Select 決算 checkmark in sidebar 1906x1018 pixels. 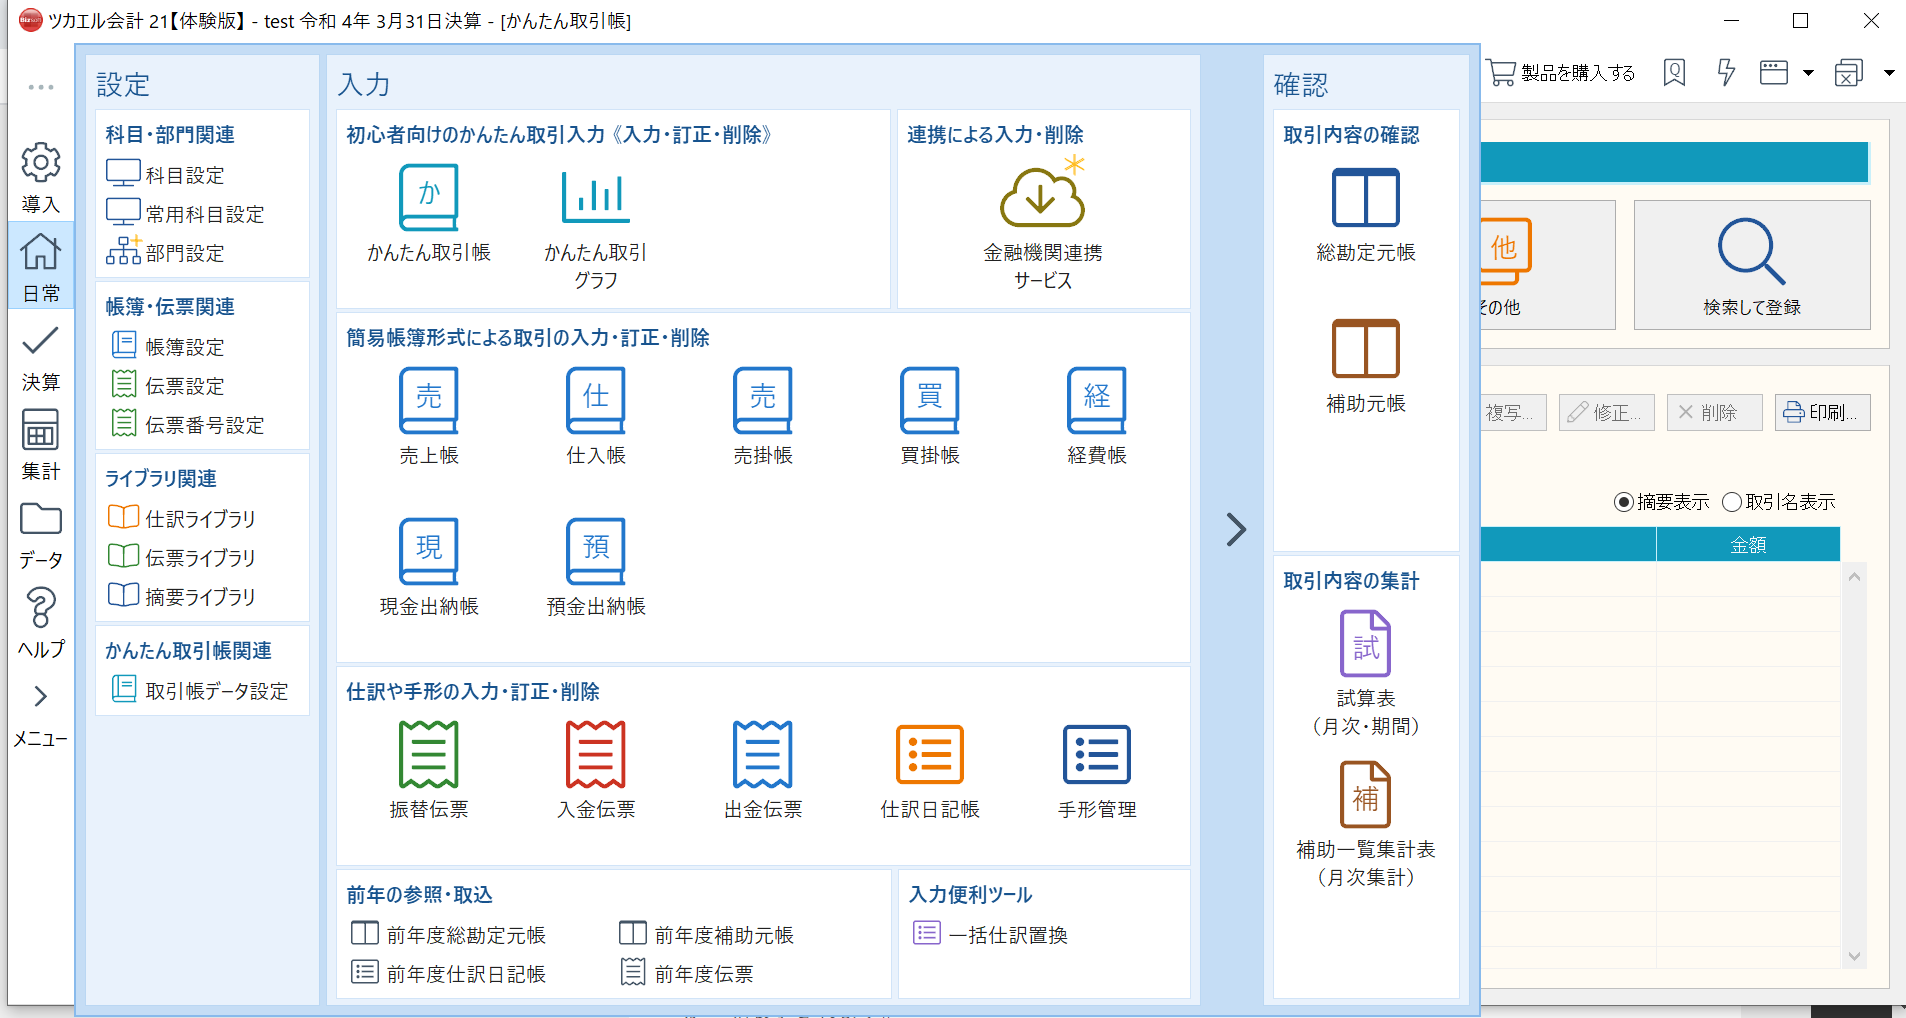pos(41,356)
